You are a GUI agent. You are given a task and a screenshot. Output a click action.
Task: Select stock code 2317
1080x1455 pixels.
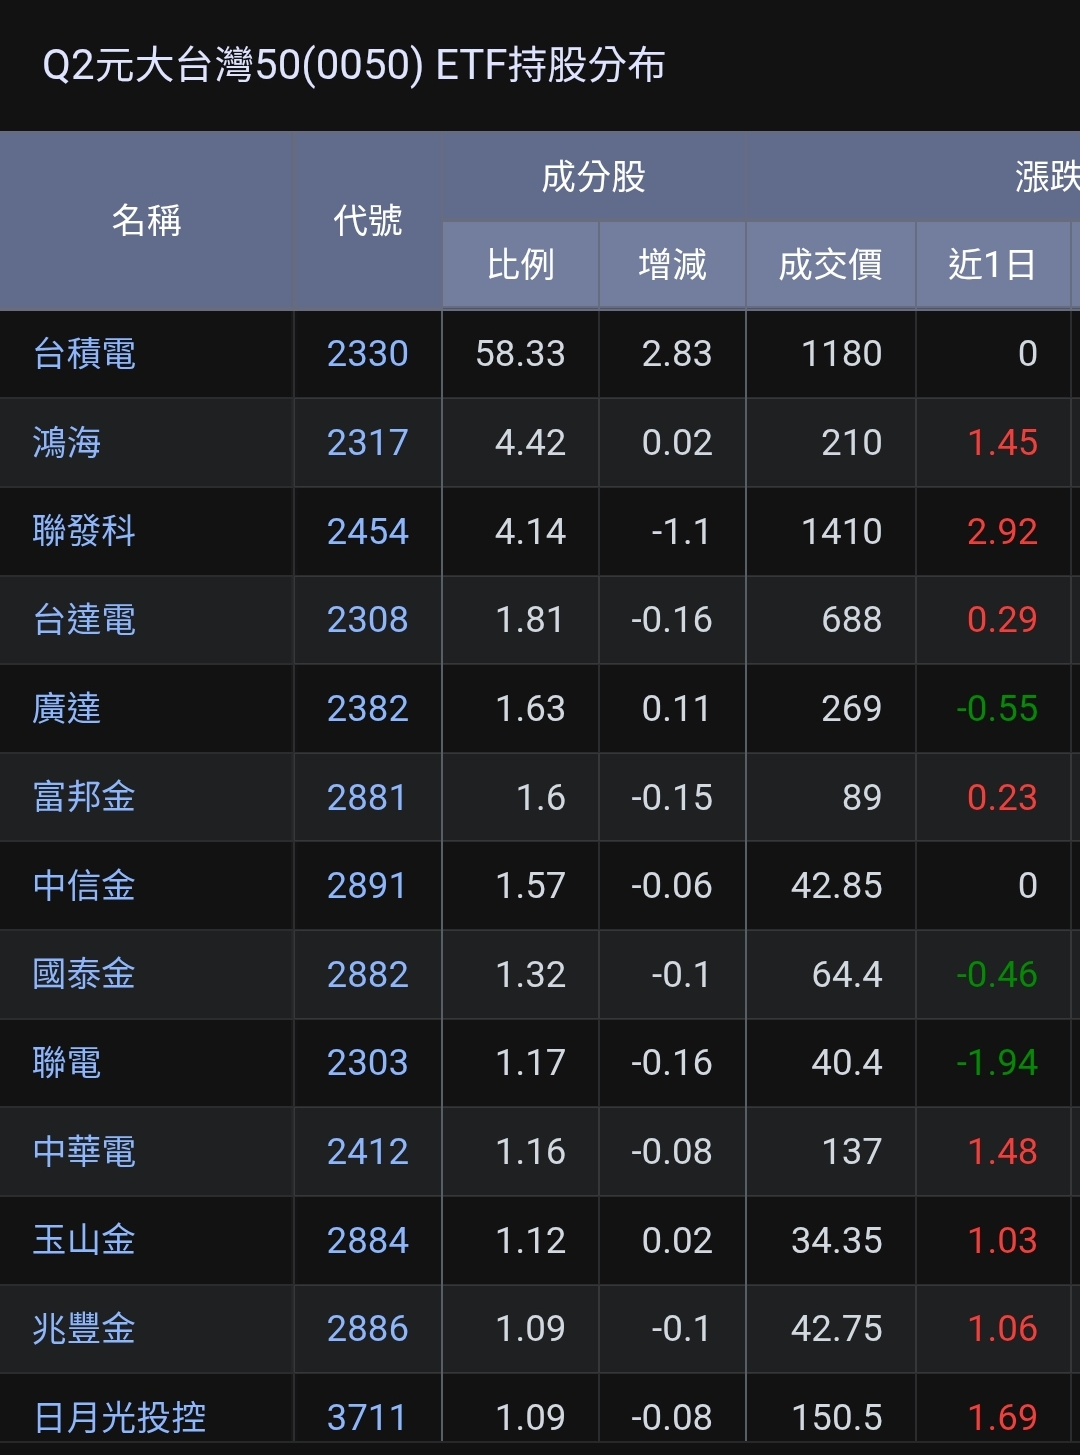click(367, 442)
